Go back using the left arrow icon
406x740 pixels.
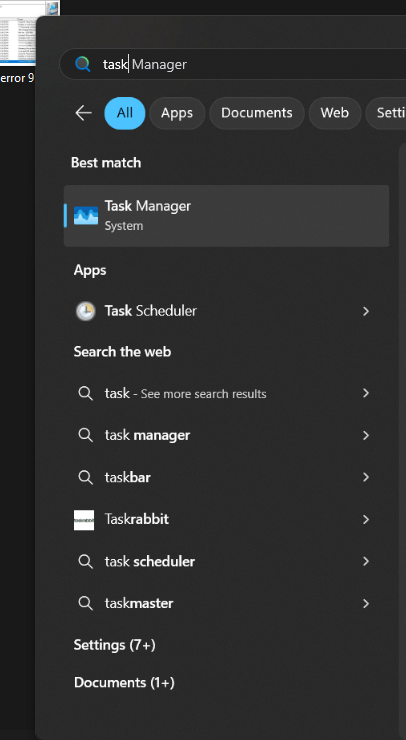click(84, 113)
